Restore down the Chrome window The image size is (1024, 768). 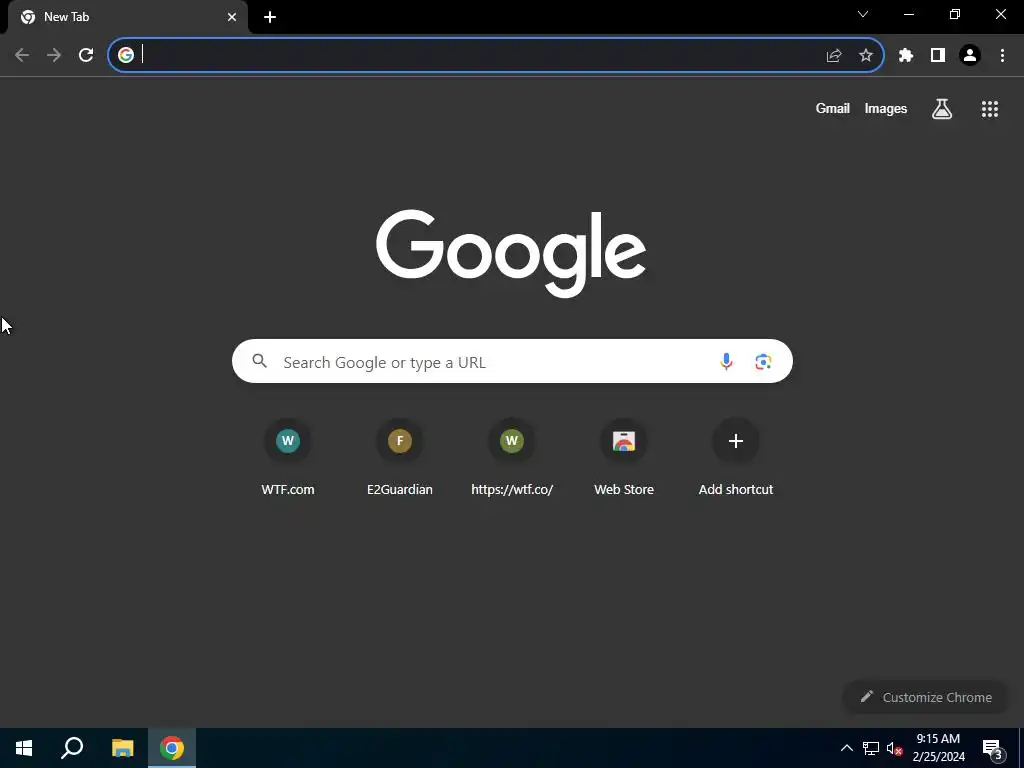[955, 14]
